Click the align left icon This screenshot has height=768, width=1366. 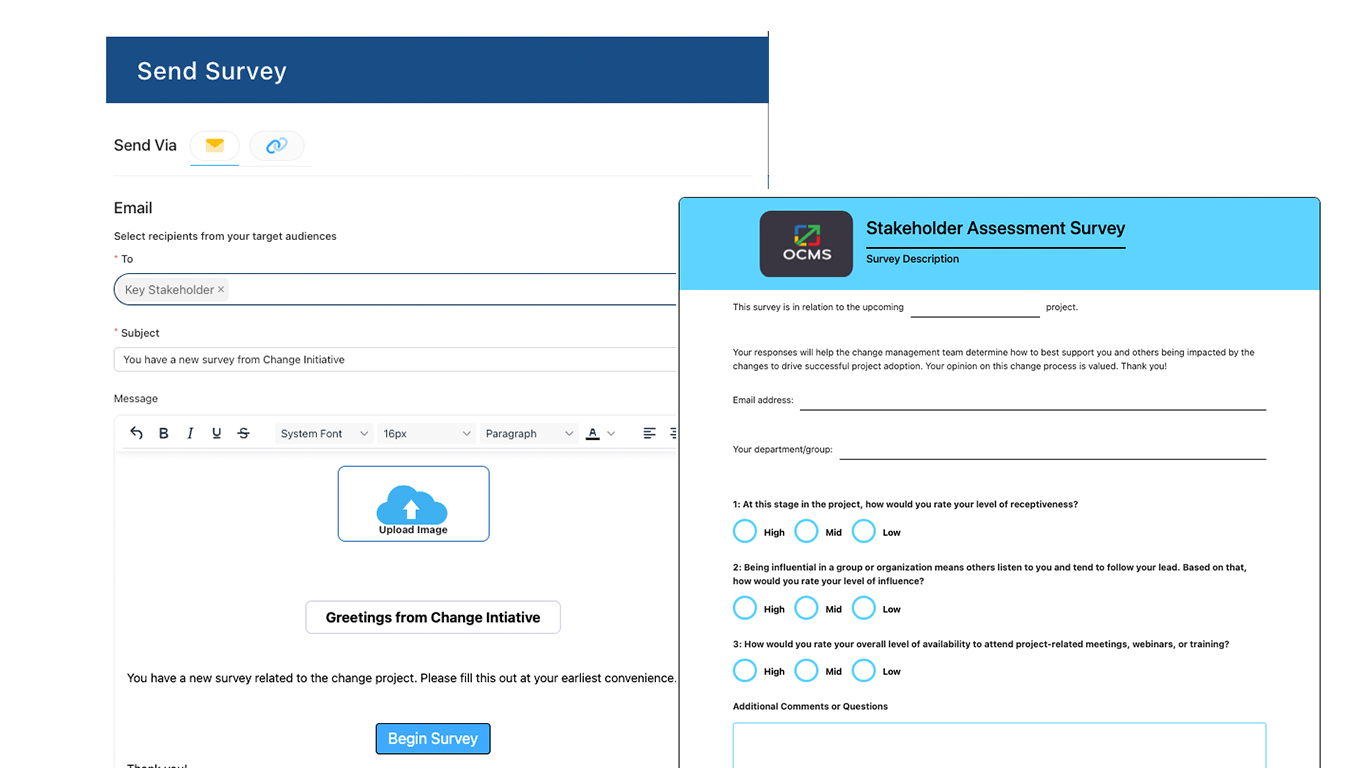(x=649, y=433)
